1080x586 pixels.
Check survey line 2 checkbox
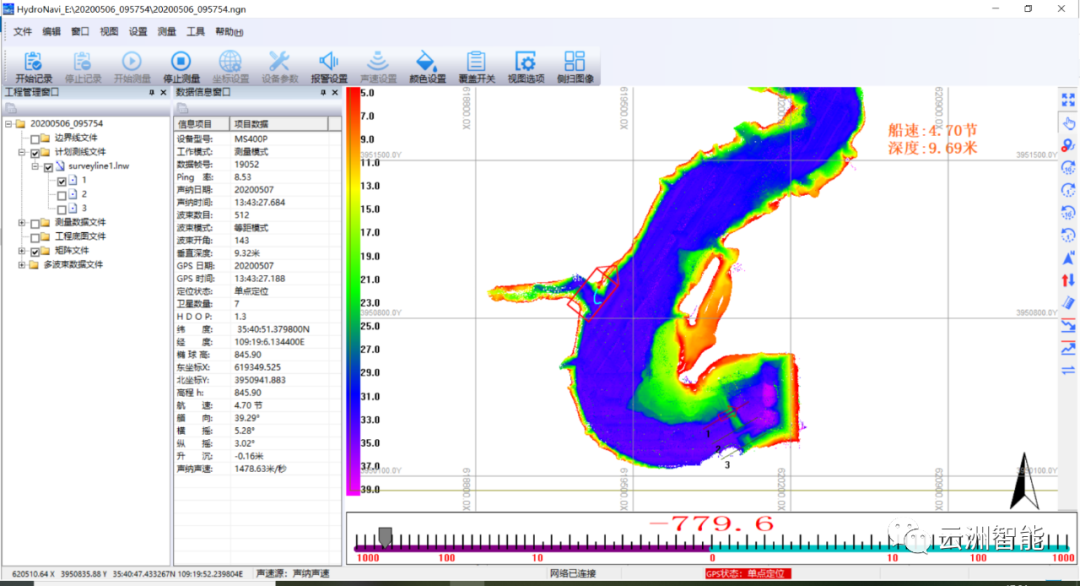pos(62,194)
